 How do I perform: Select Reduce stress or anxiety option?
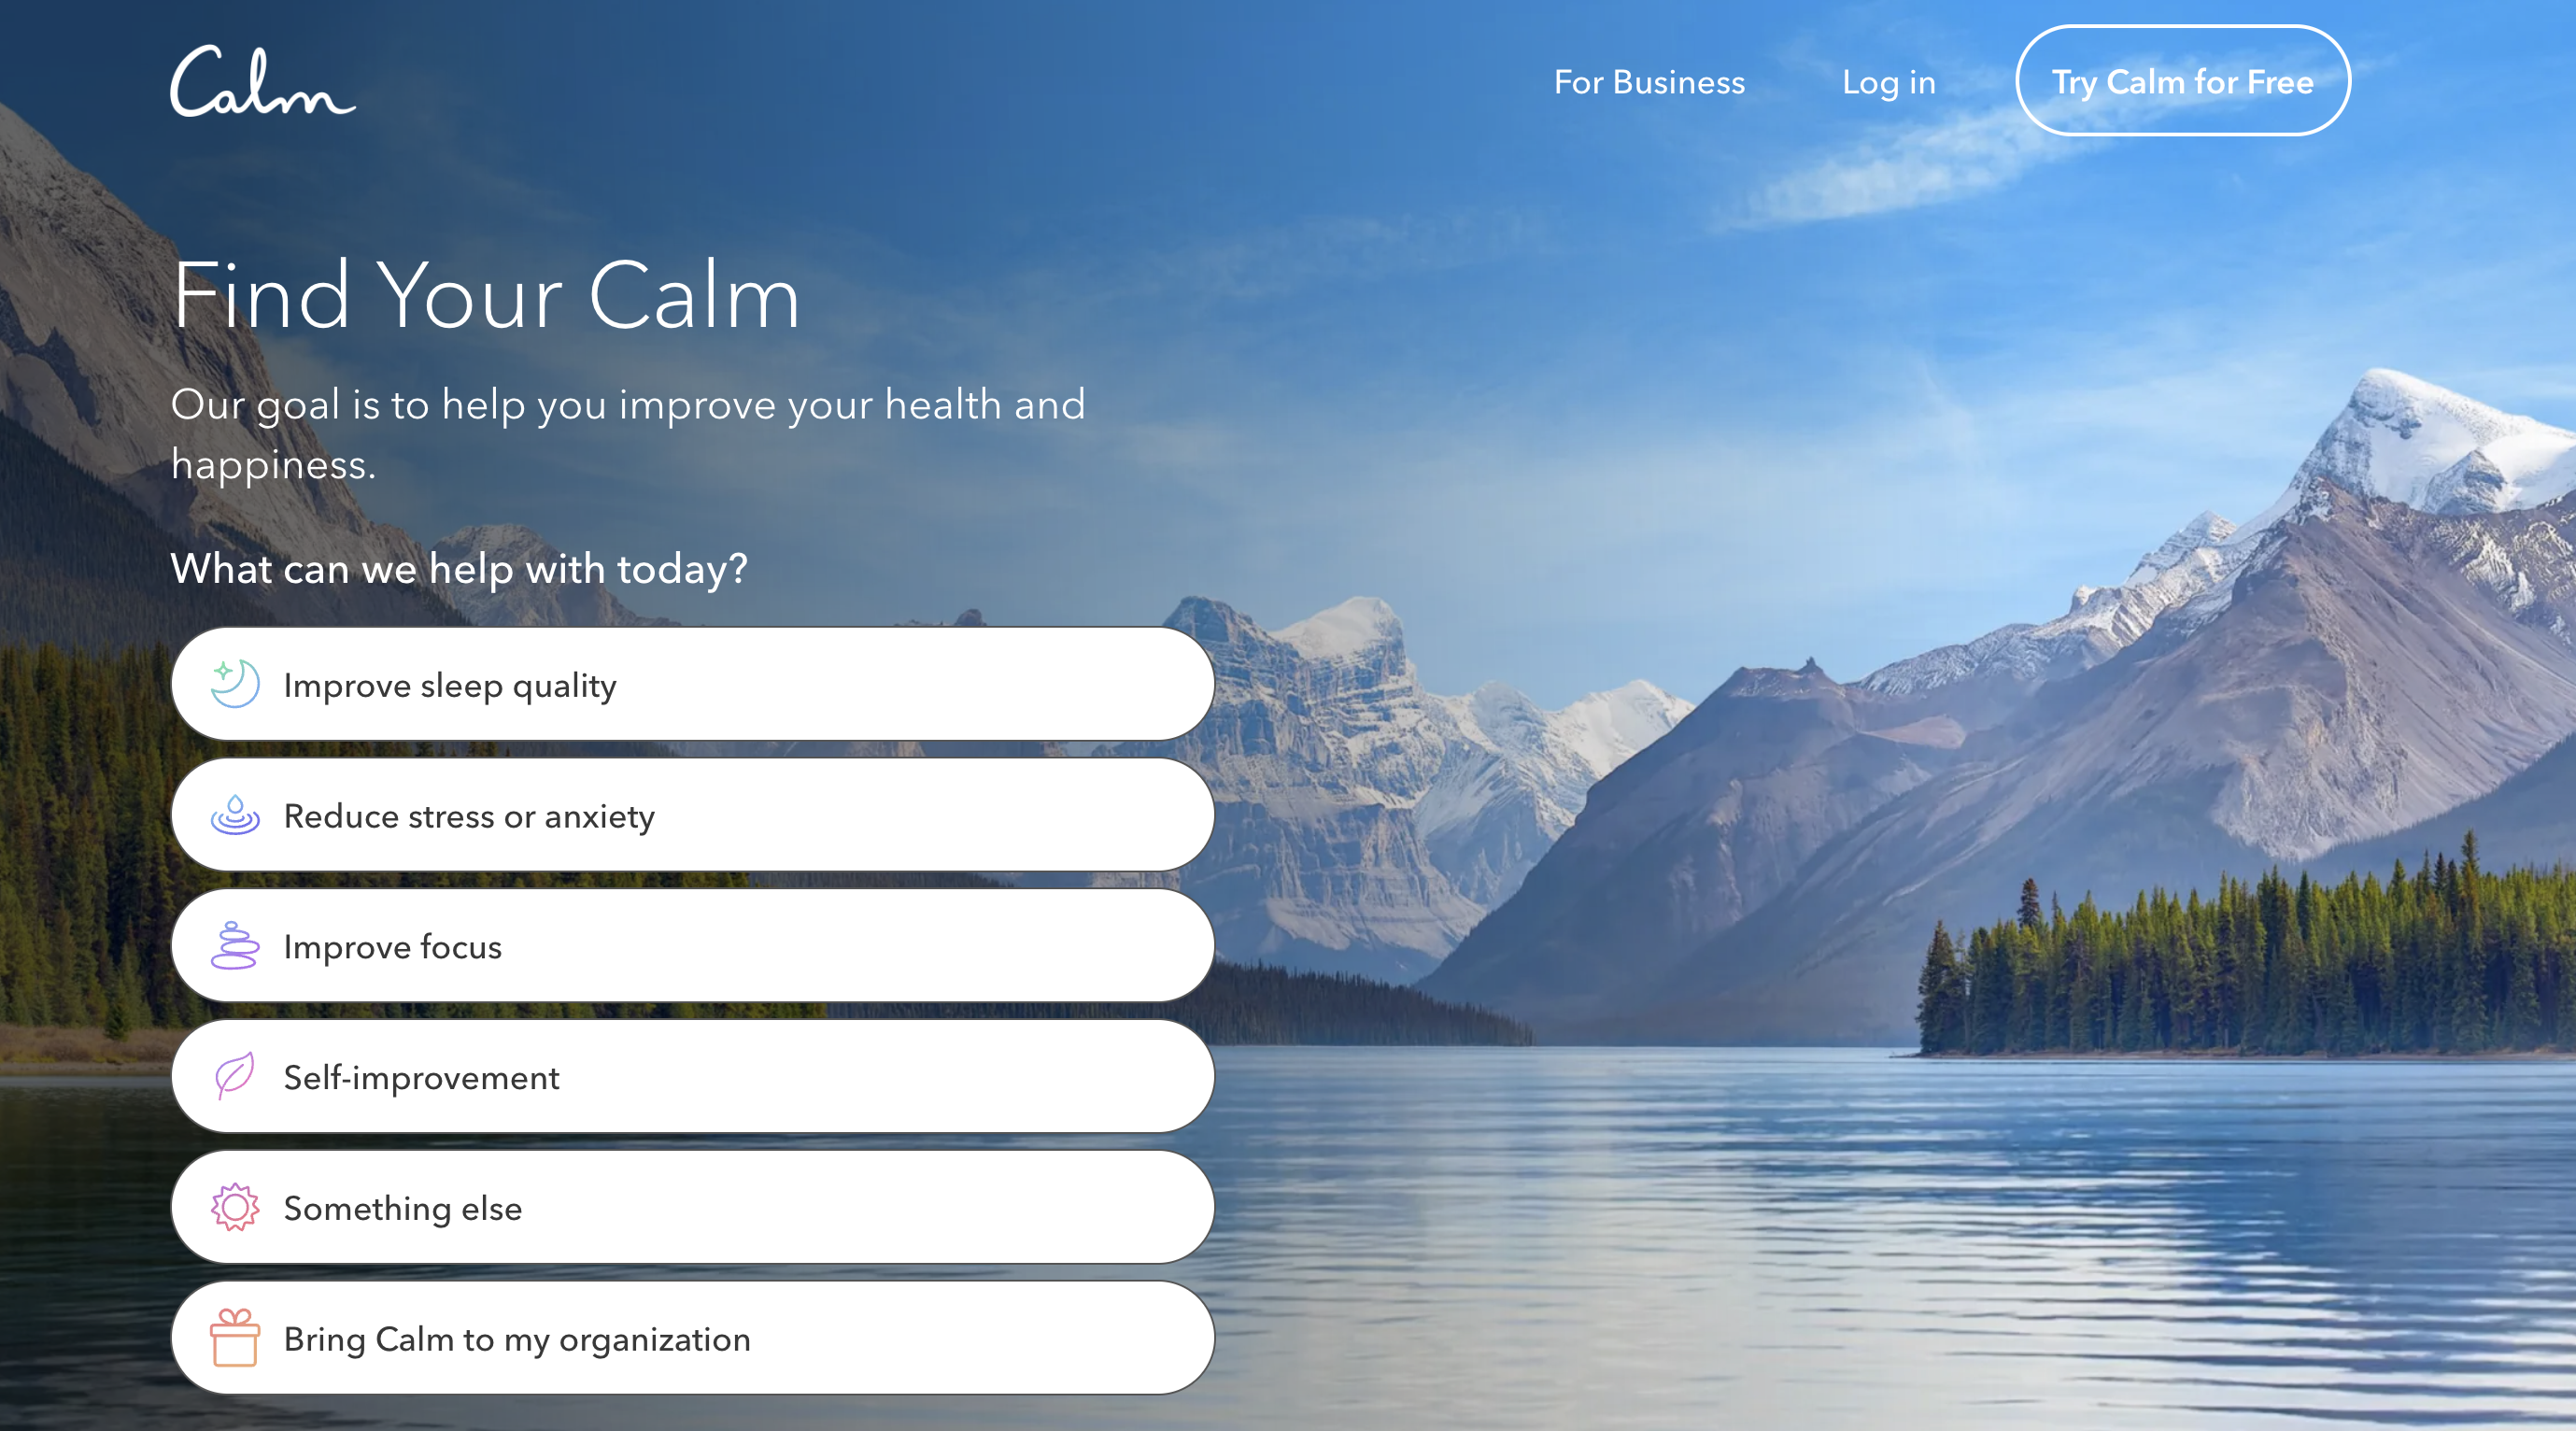694,816
